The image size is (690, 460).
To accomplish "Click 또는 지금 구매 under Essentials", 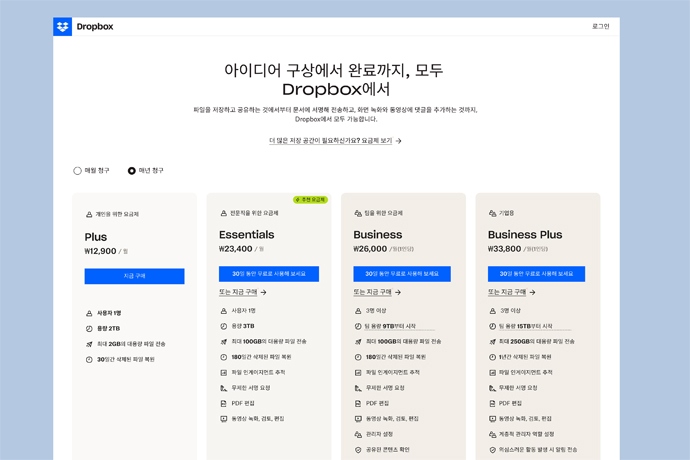I will (x=242, y=293).
